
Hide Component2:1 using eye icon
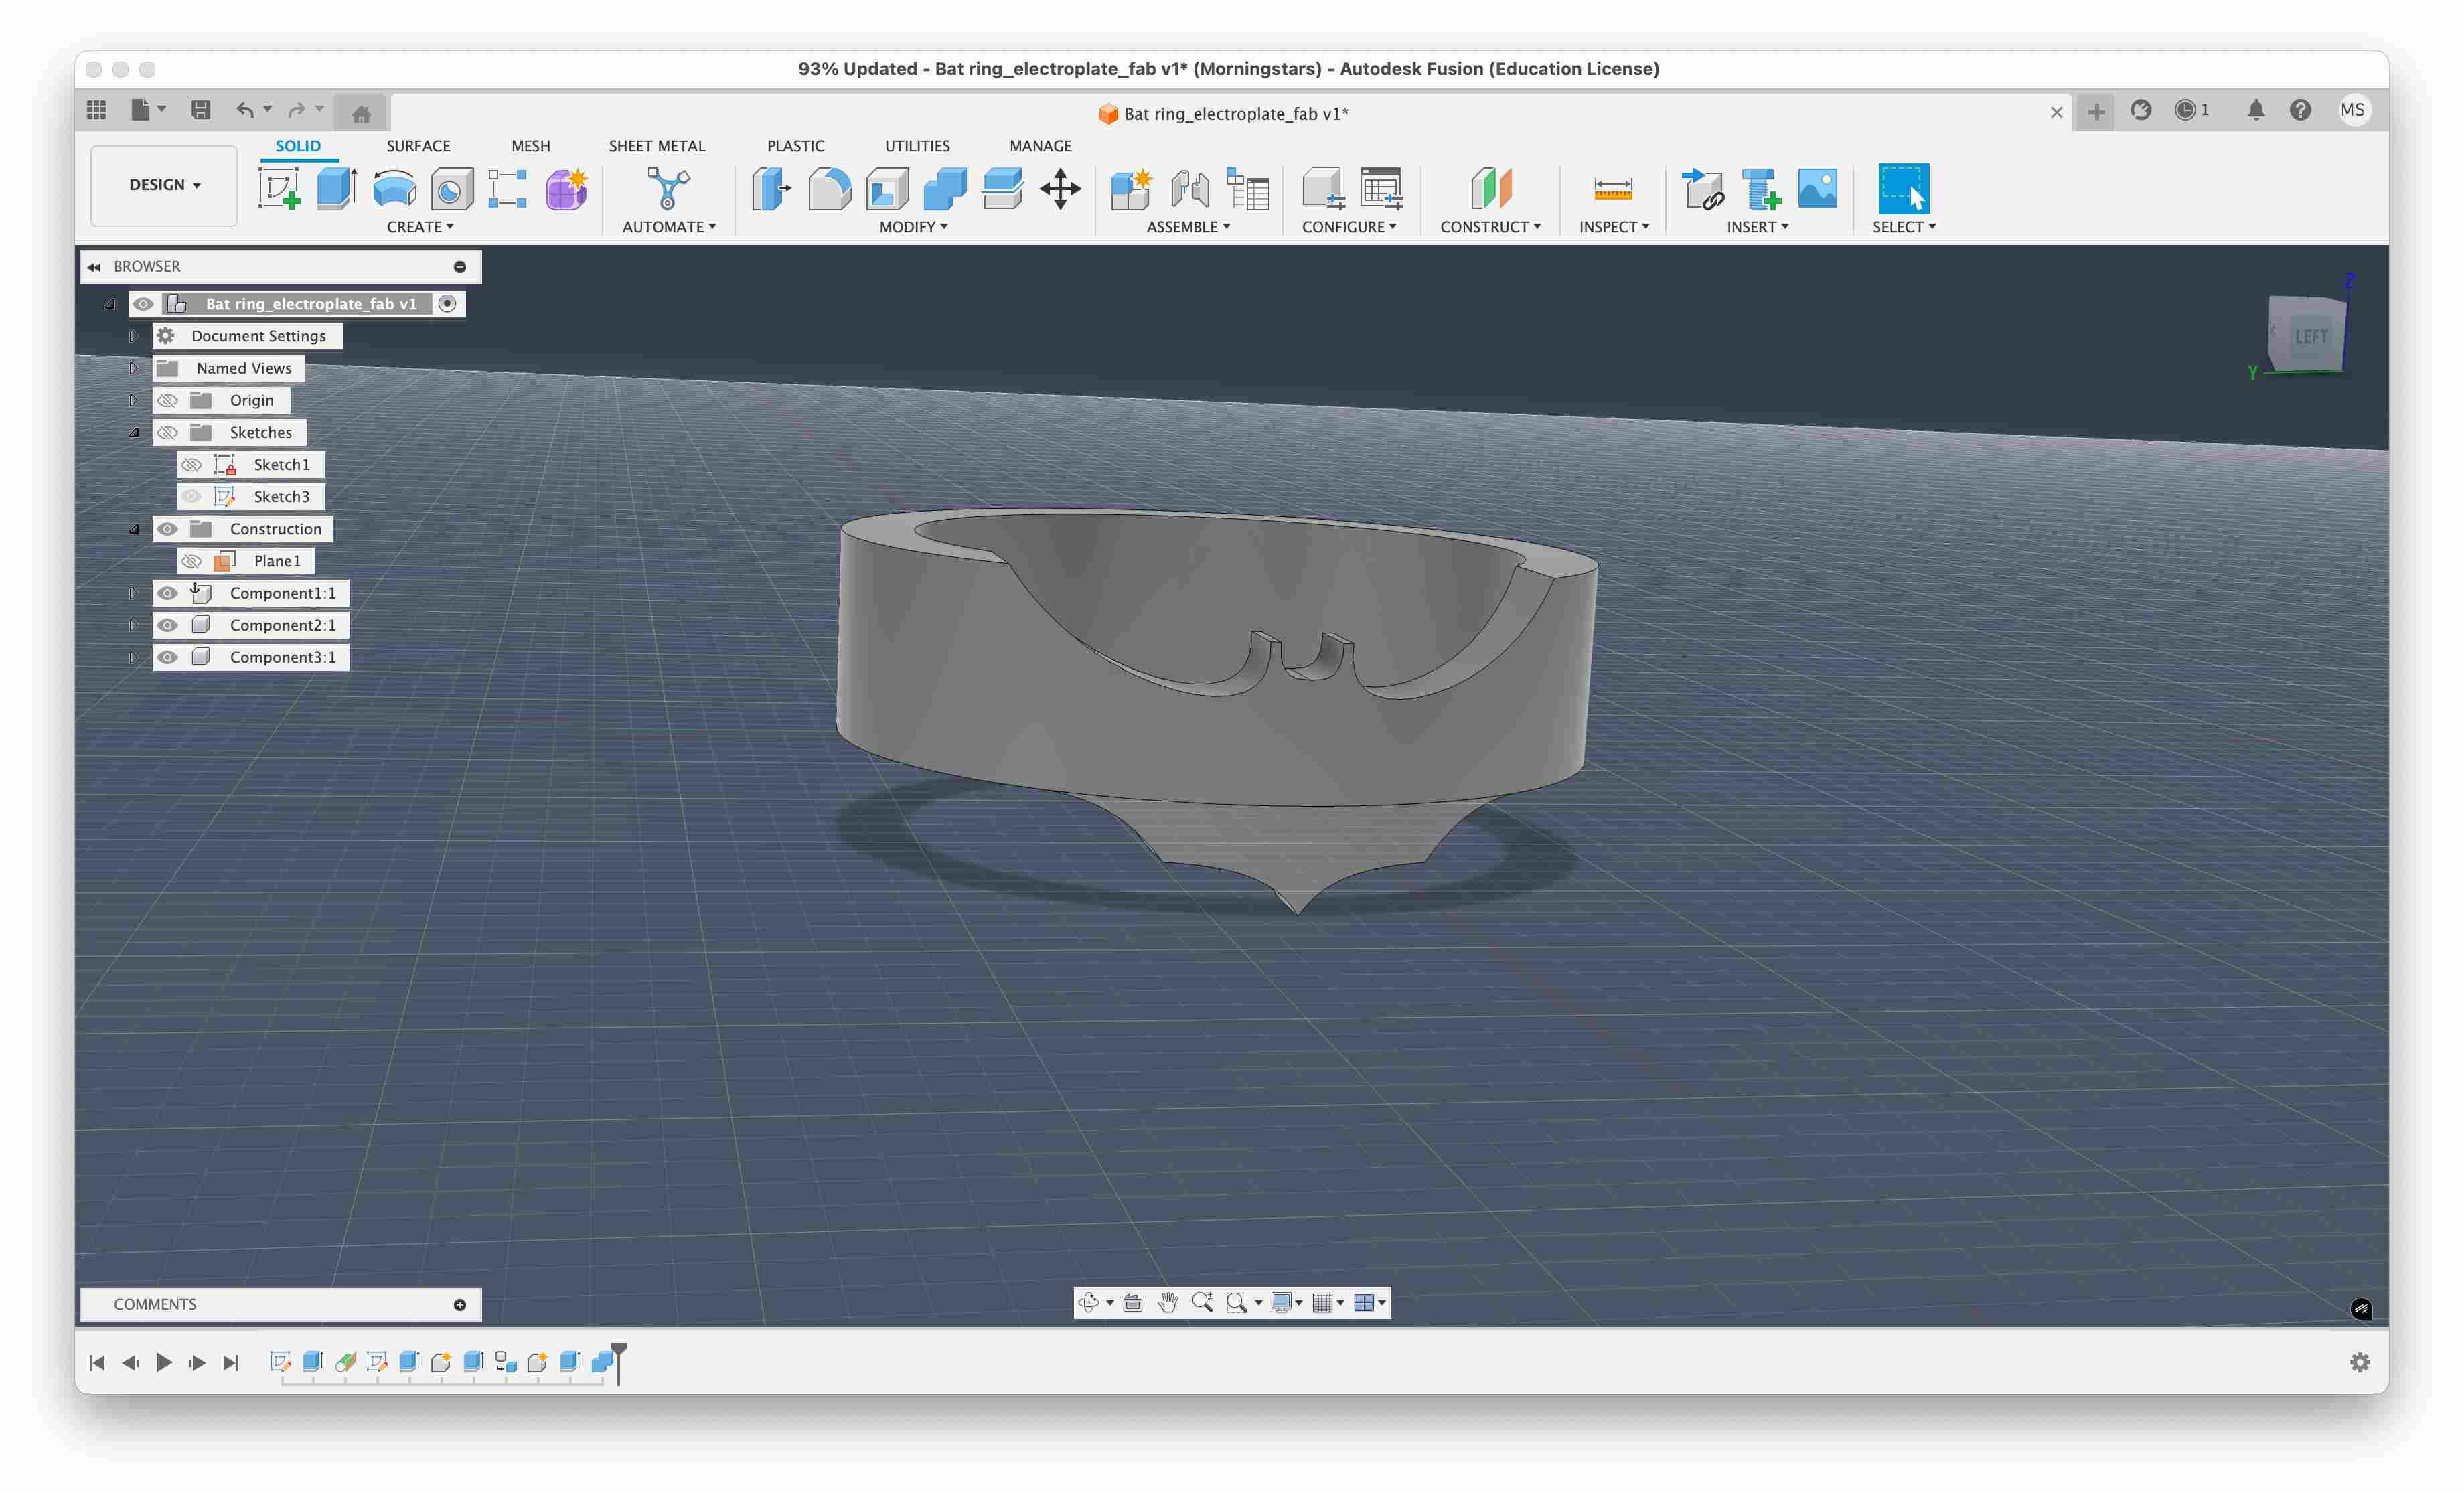click(x=167, y=624)
